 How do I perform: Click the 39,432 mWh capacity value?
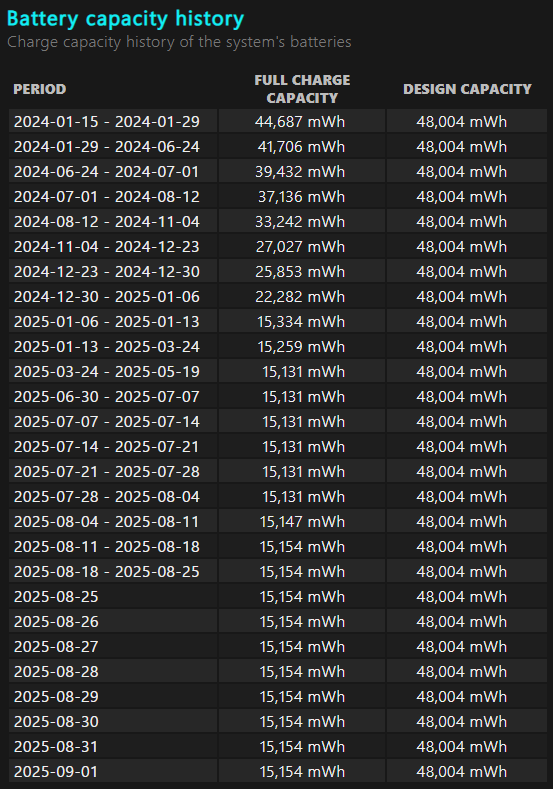pos(300,172)
